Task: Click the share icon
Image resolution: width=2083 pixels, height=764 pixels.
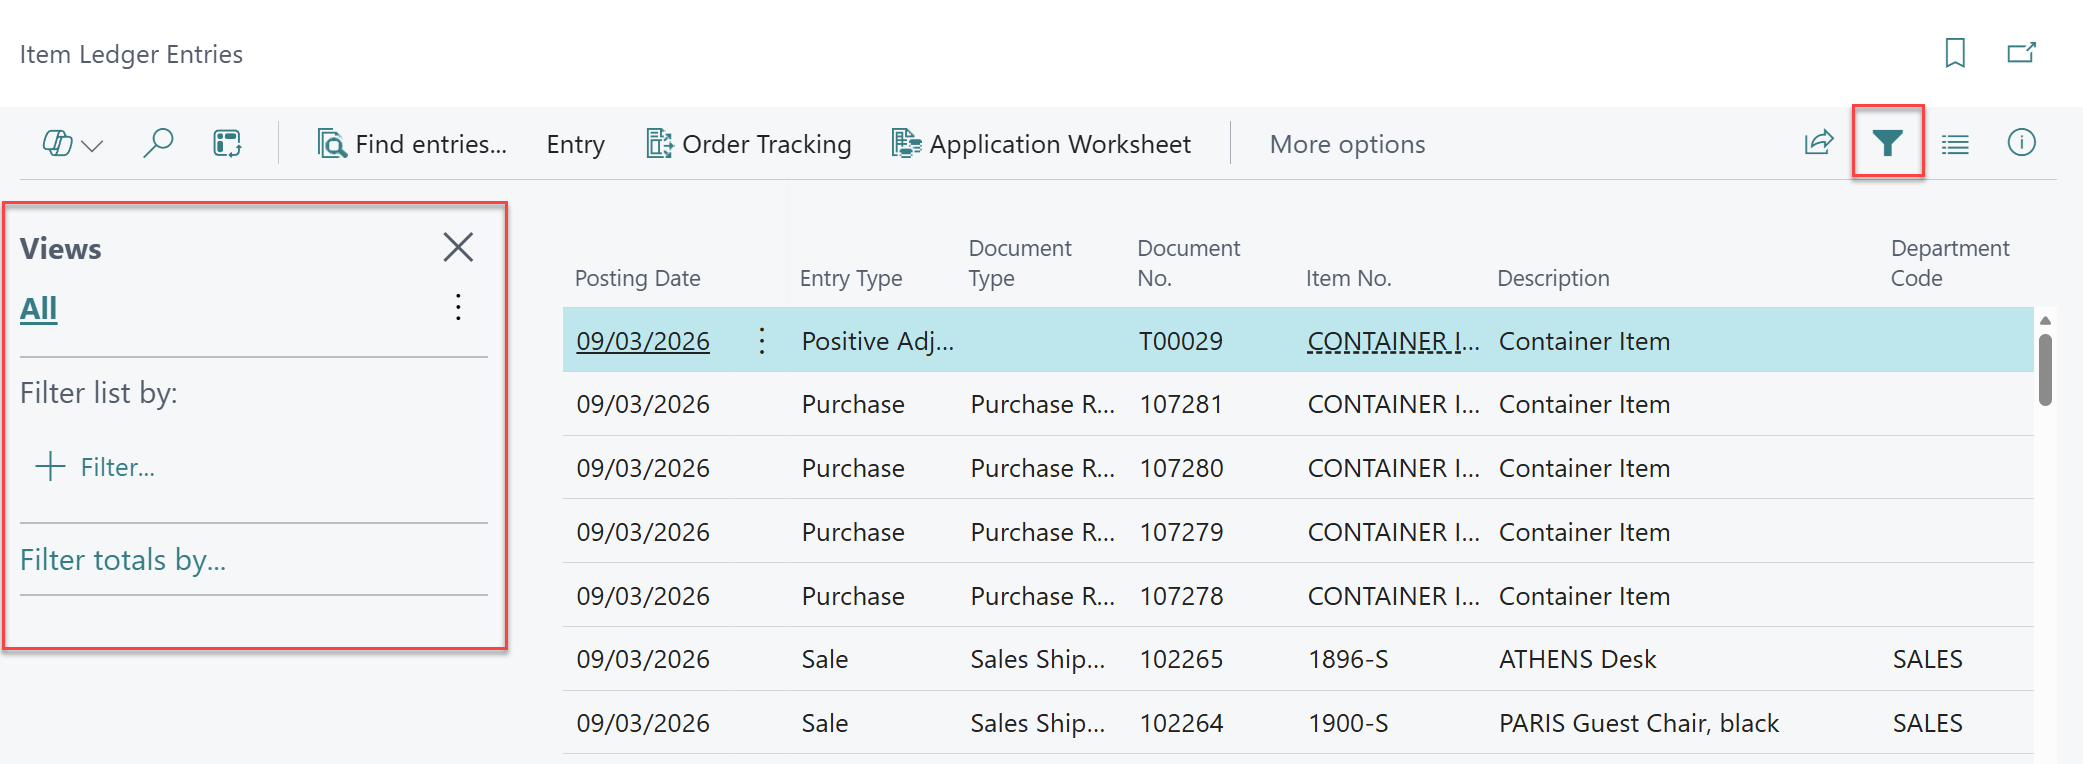Action: 1819,143
